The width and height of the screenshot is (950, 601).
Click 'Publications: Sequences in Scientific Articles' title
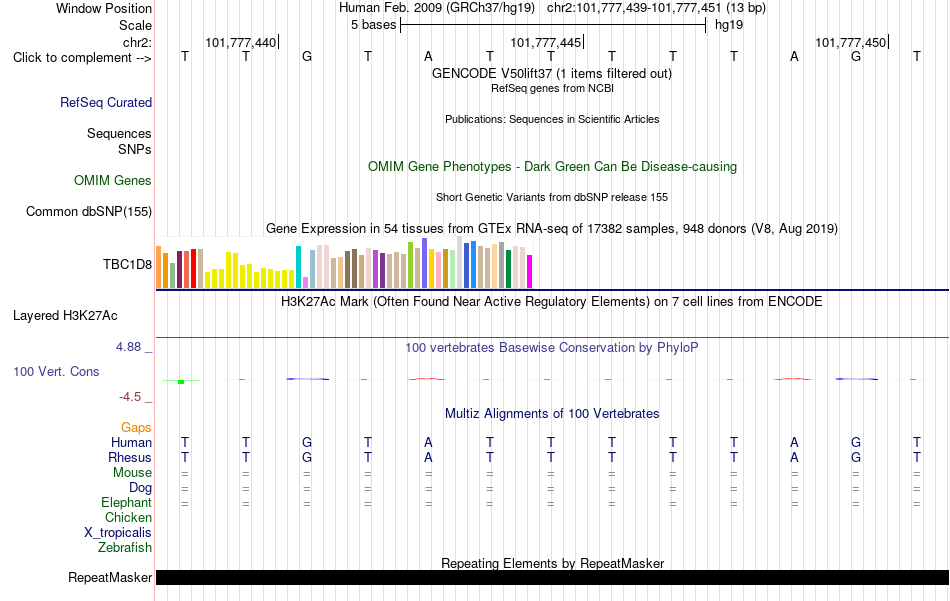(552, 119)
